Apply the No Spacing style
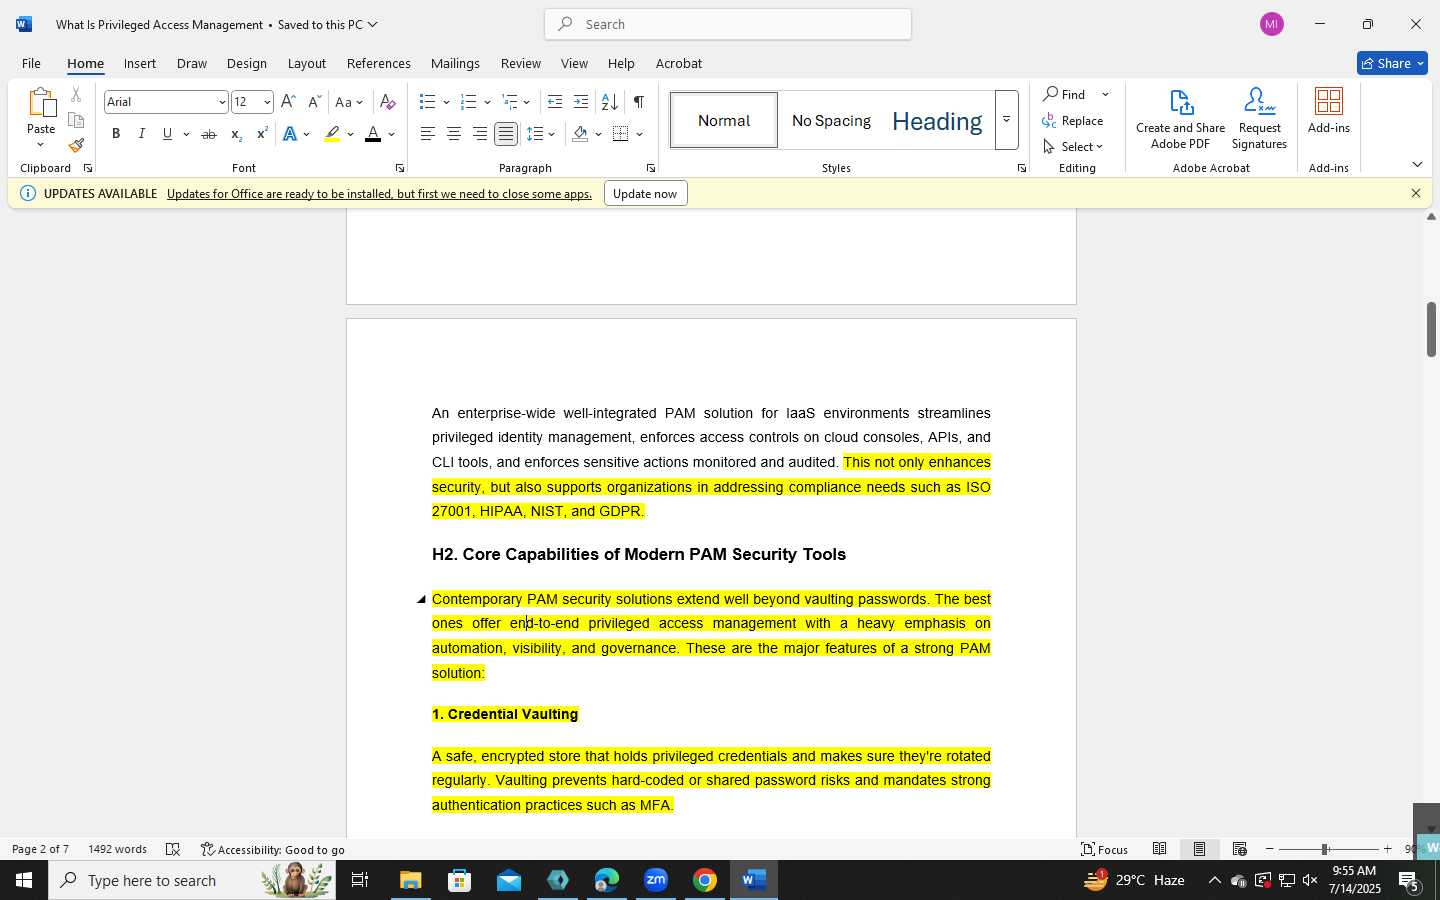The width and height of the screenshot is (1440, 900). click(831, 120)
